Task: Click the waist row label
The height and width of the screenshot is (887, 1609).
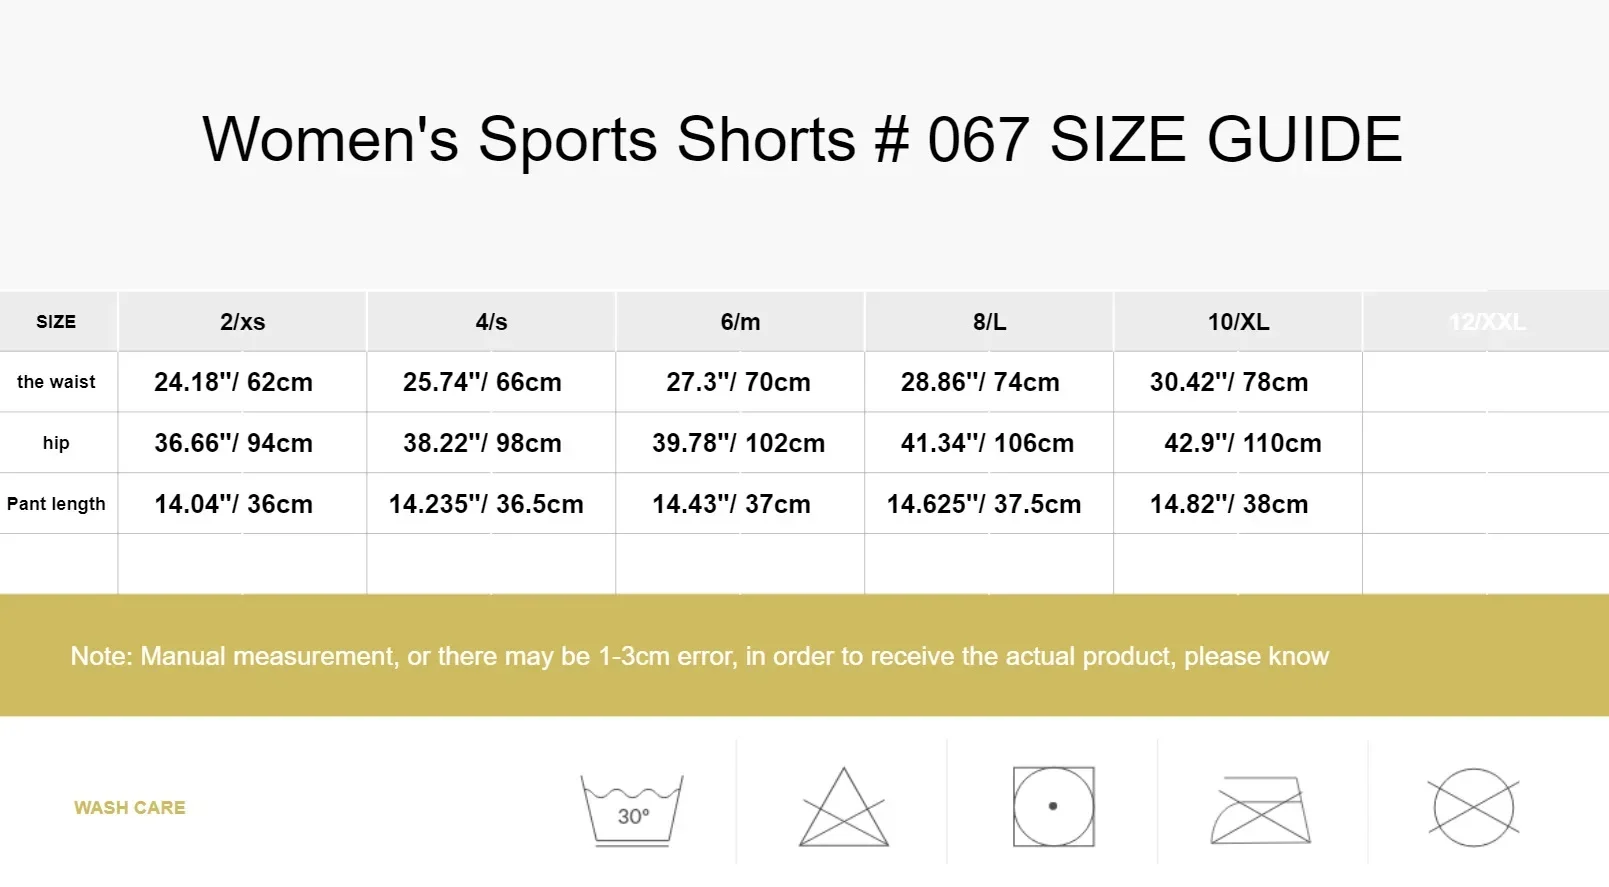Action: pos(56,382)
